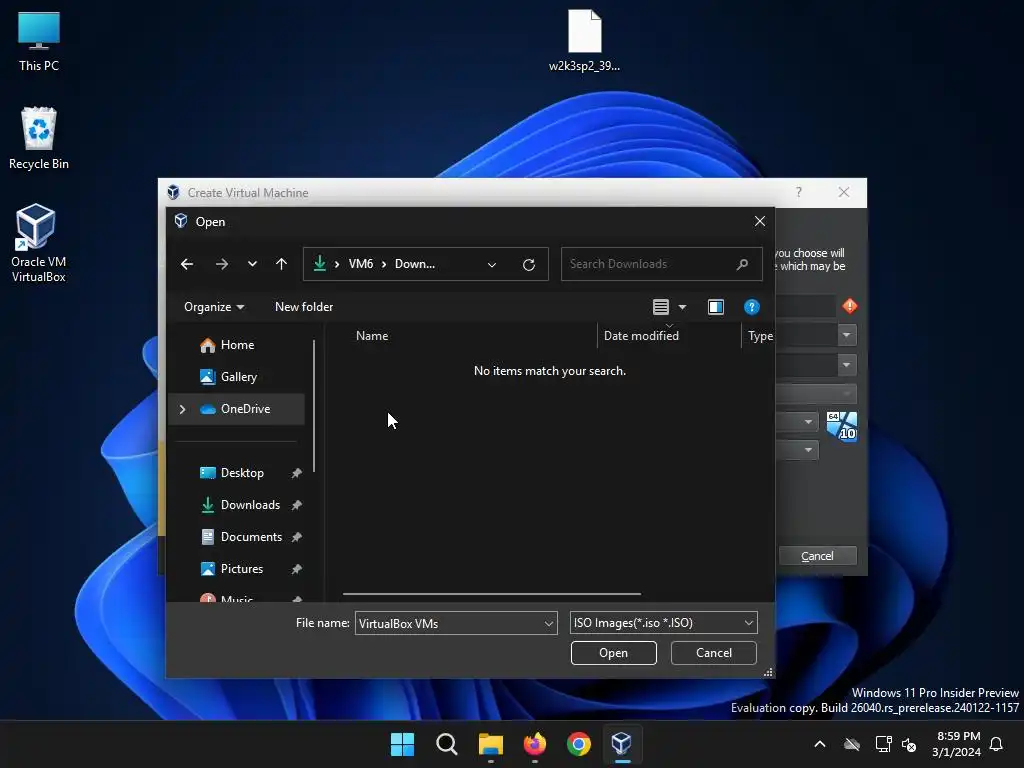The width and height of the screenshot is (1024, 768).
Task: Open the Open dialog help
Action: click(x=752, y=307)
